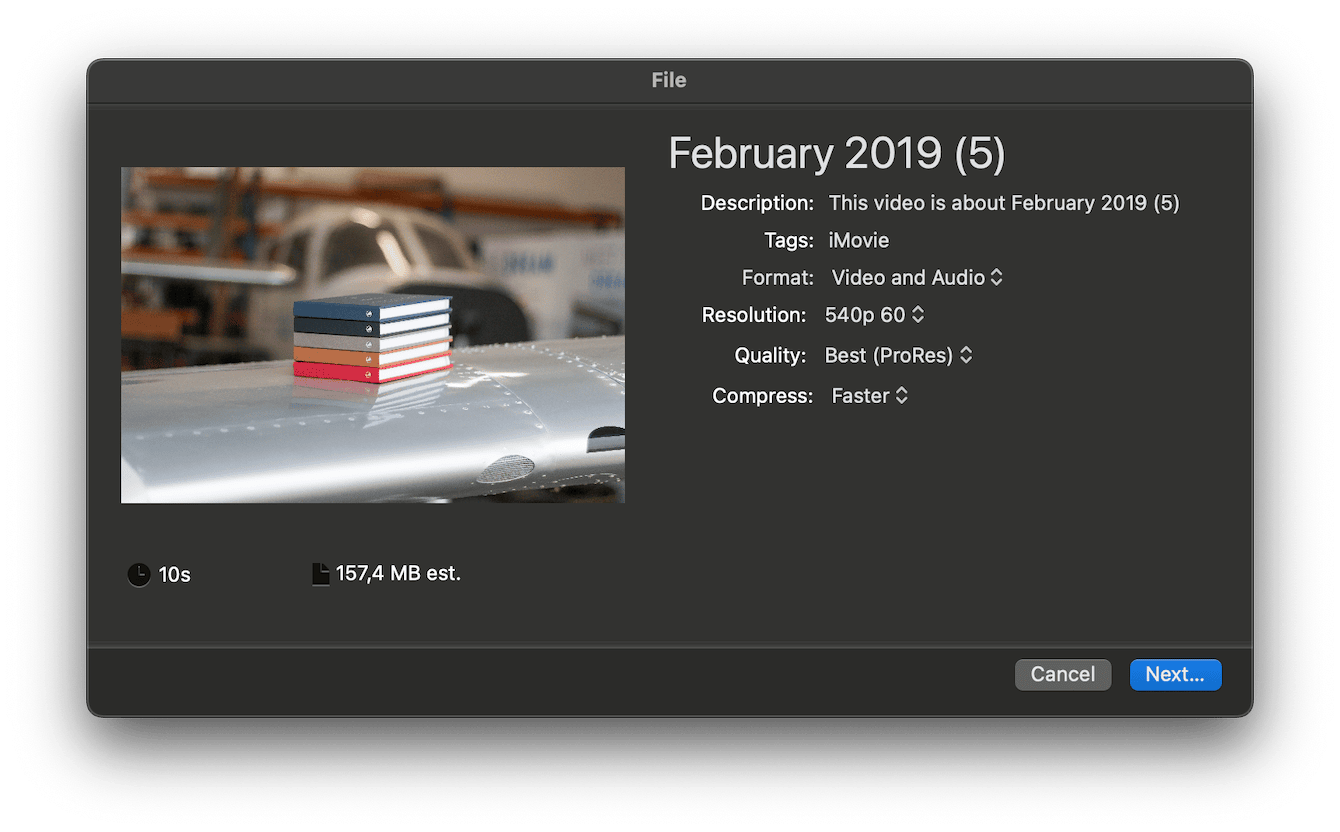Image resolution: width=1340 pixels, height=832 pixels.
Task: Click the chevron arrows beside Faster
Action: [x=901, y=396]
